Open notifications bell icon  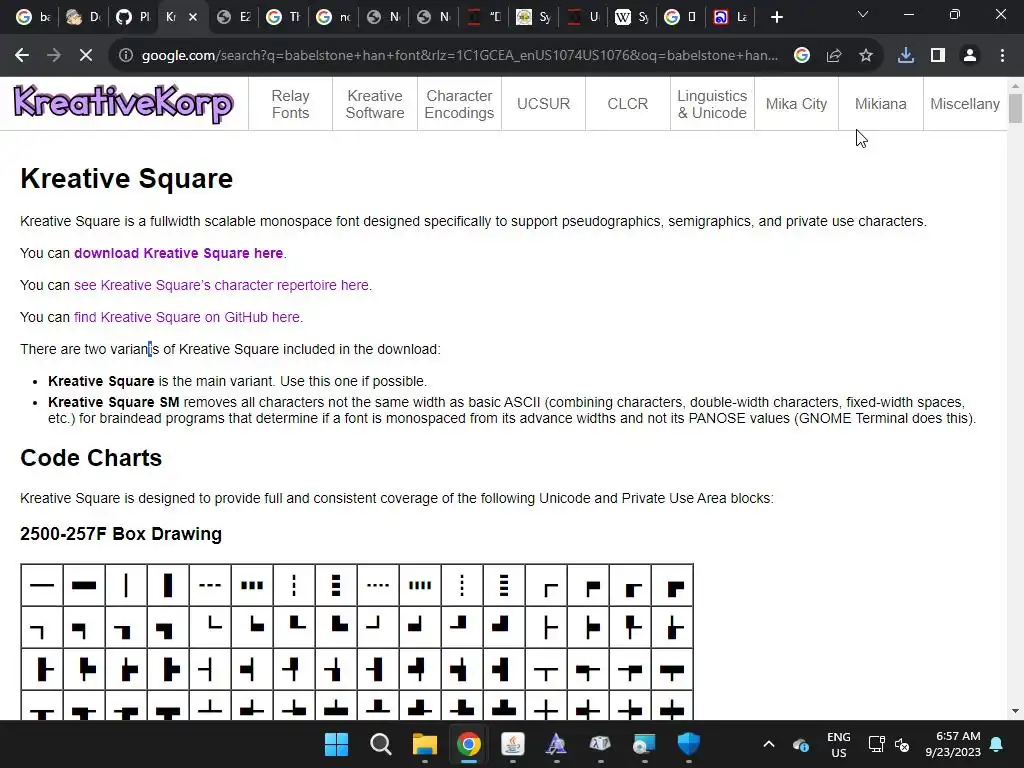coord(997,744)
